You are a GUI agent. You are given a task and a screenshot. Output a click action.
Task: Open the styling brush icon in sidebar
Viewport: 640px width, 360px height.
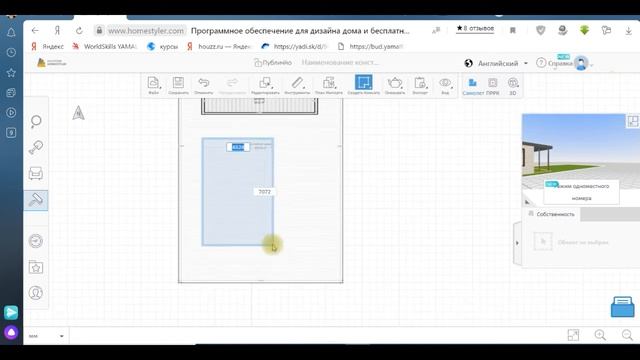[x=36, y=147]
